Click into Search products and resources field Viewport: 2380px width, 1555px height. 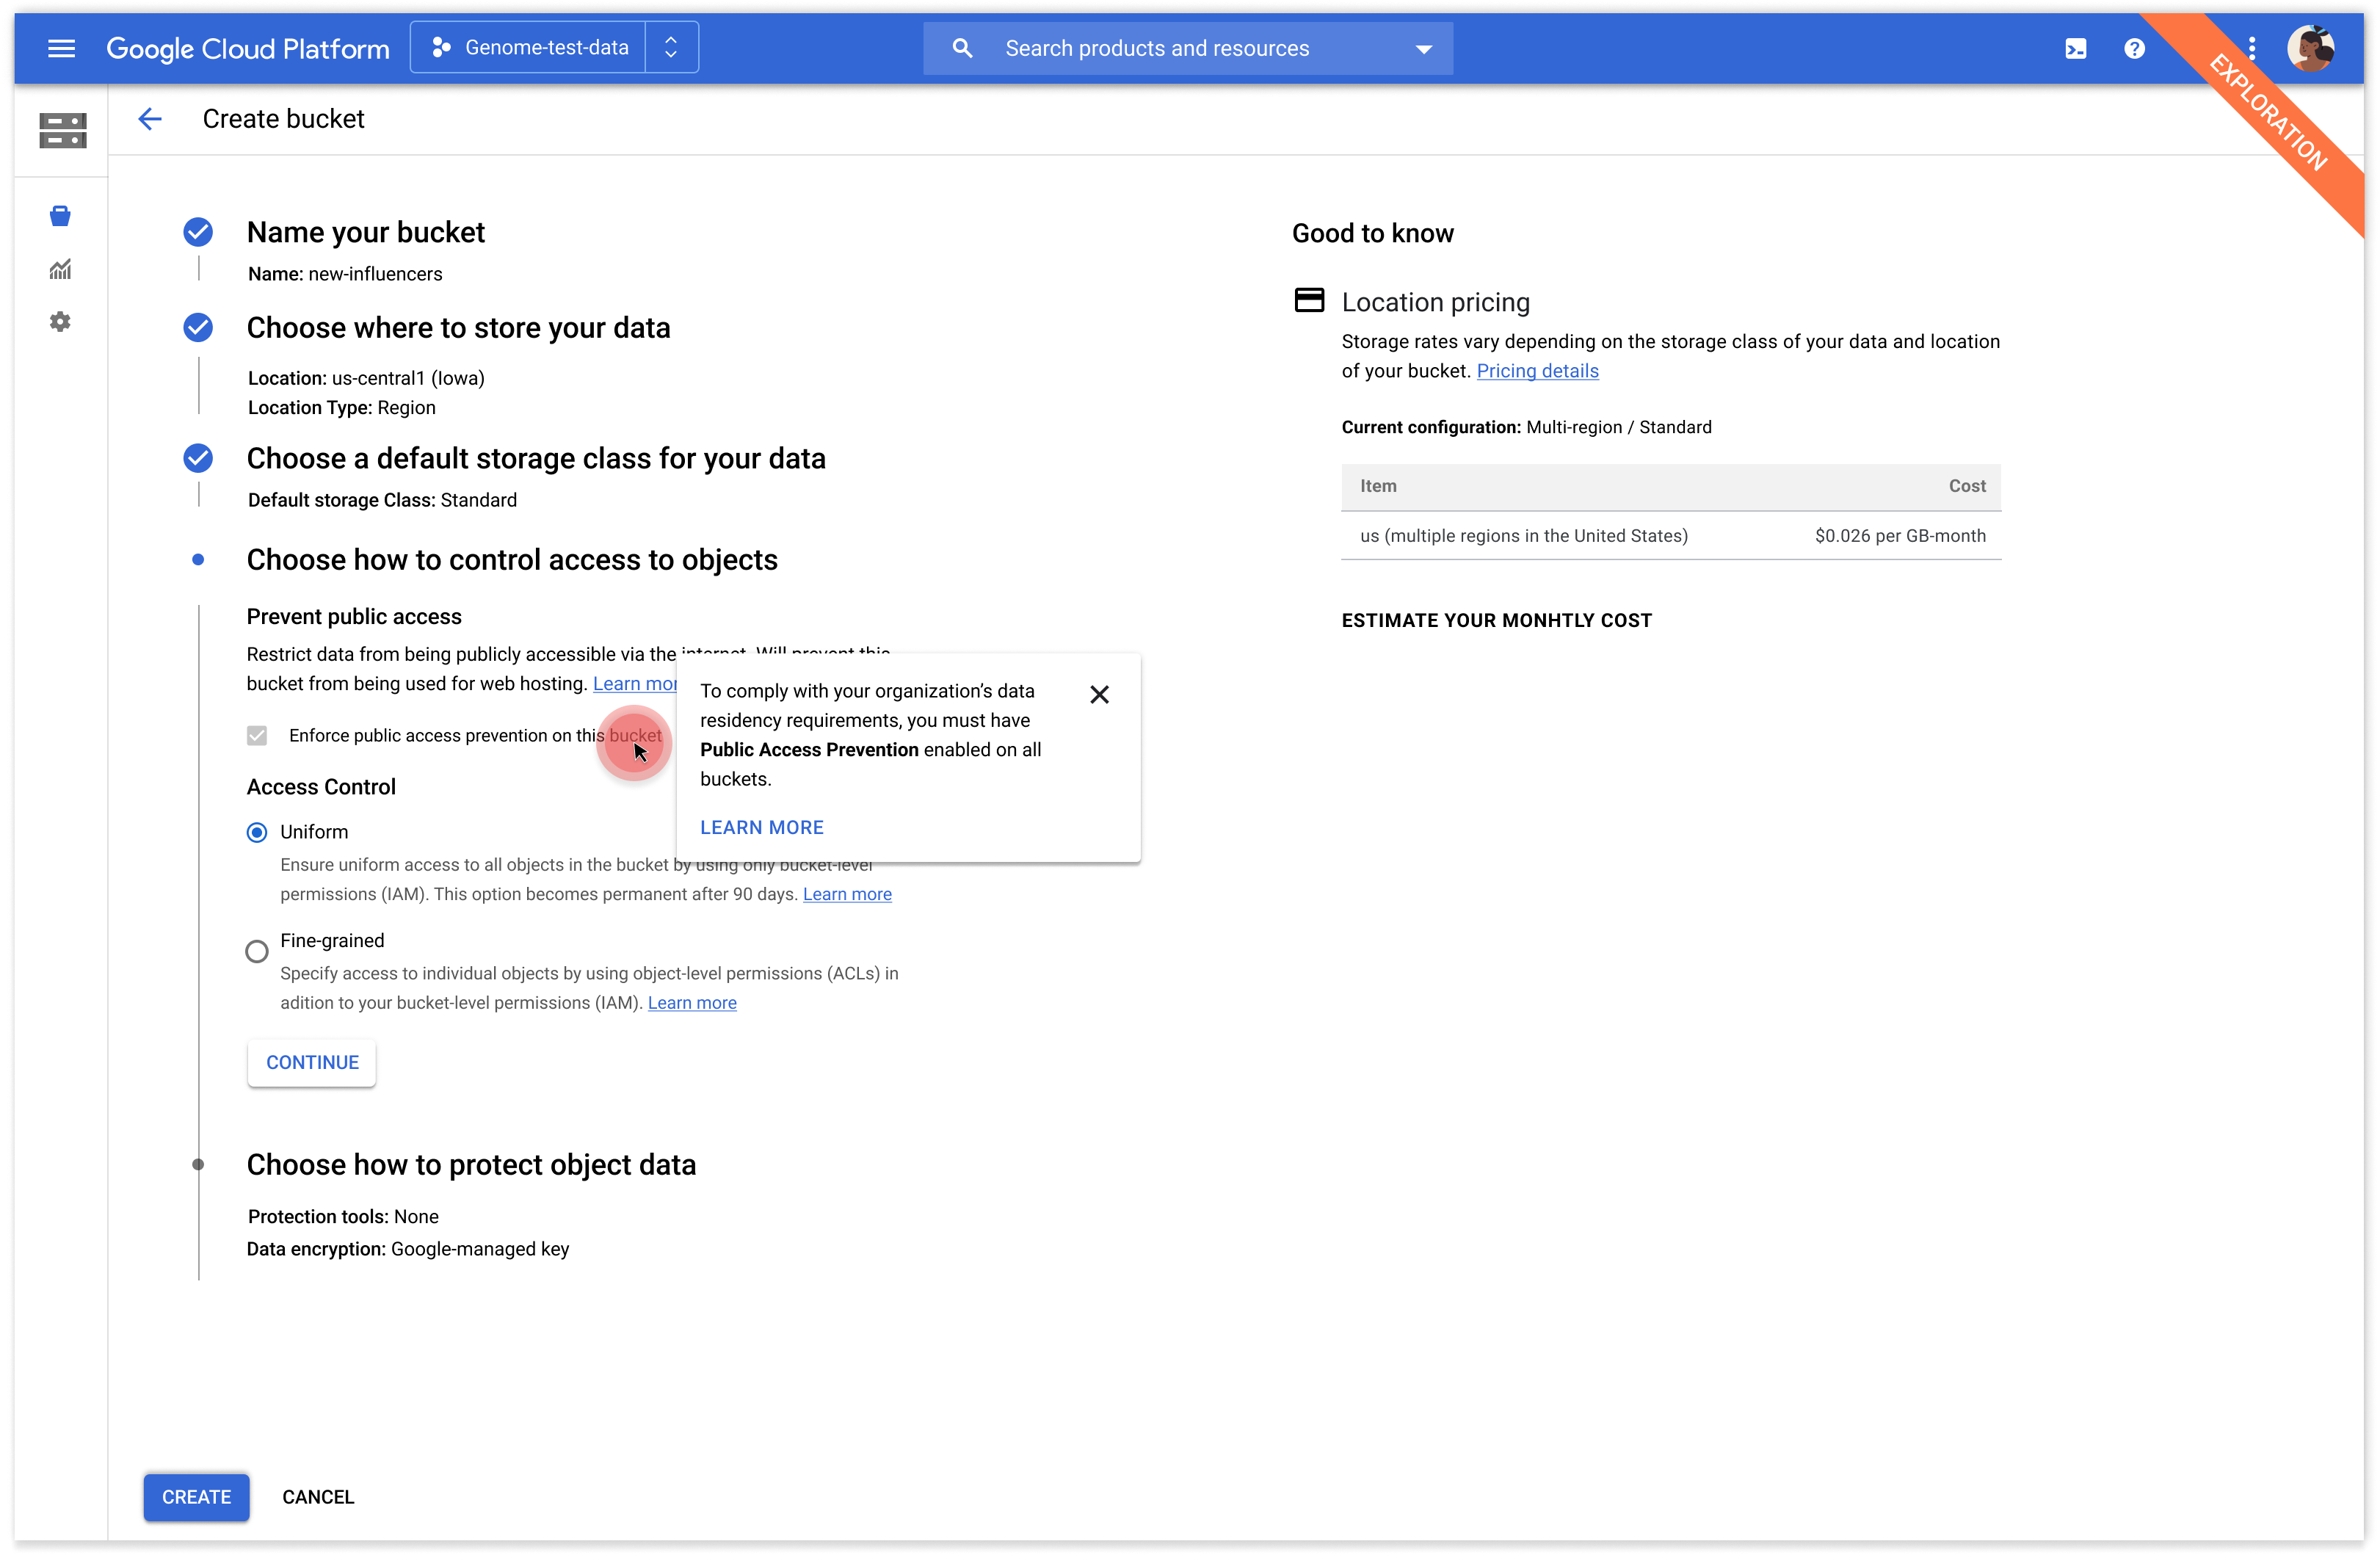(x=1156, y=49)
